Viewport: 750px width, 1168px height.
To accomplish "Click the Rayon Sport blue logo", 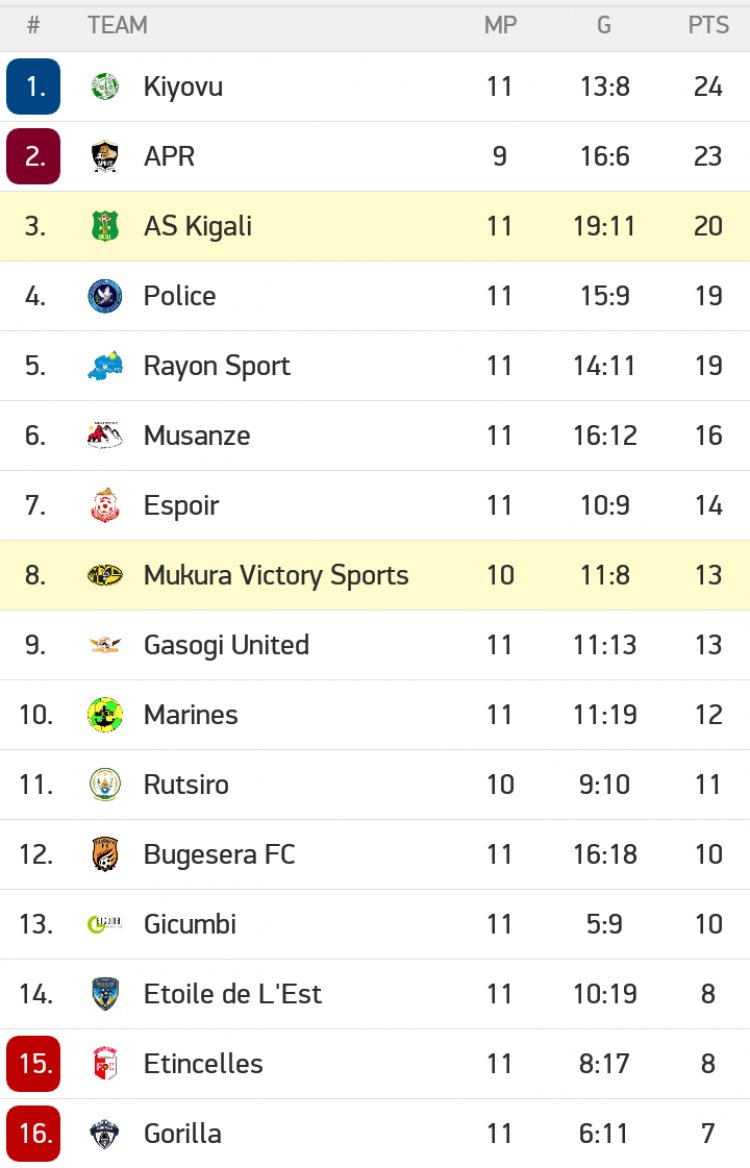I will [x=105, y=366].
